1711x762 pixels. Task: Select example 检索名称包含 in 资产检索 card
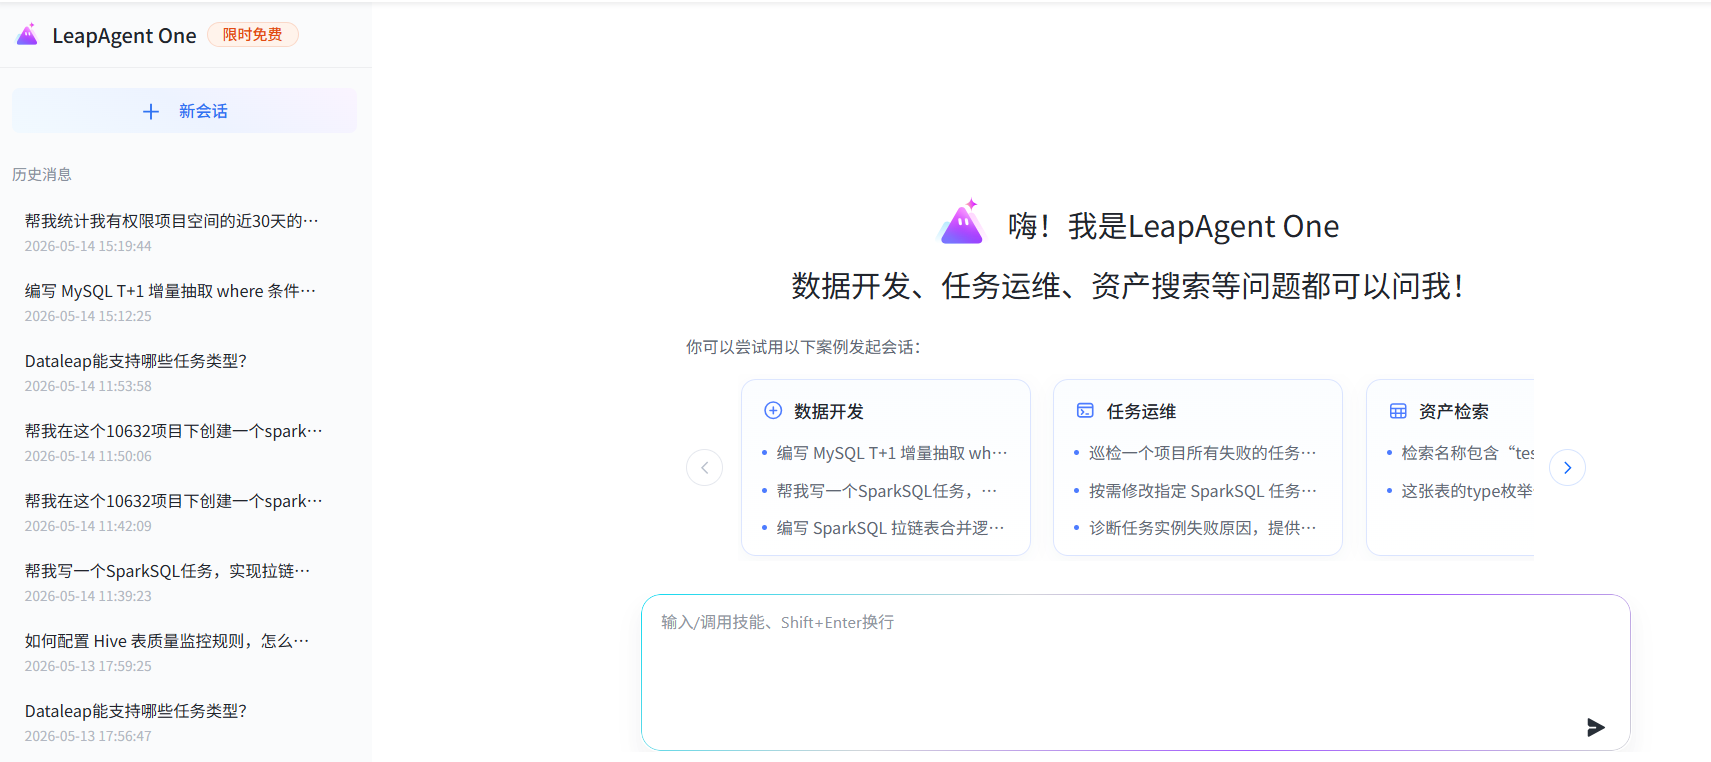point(1467,453)
